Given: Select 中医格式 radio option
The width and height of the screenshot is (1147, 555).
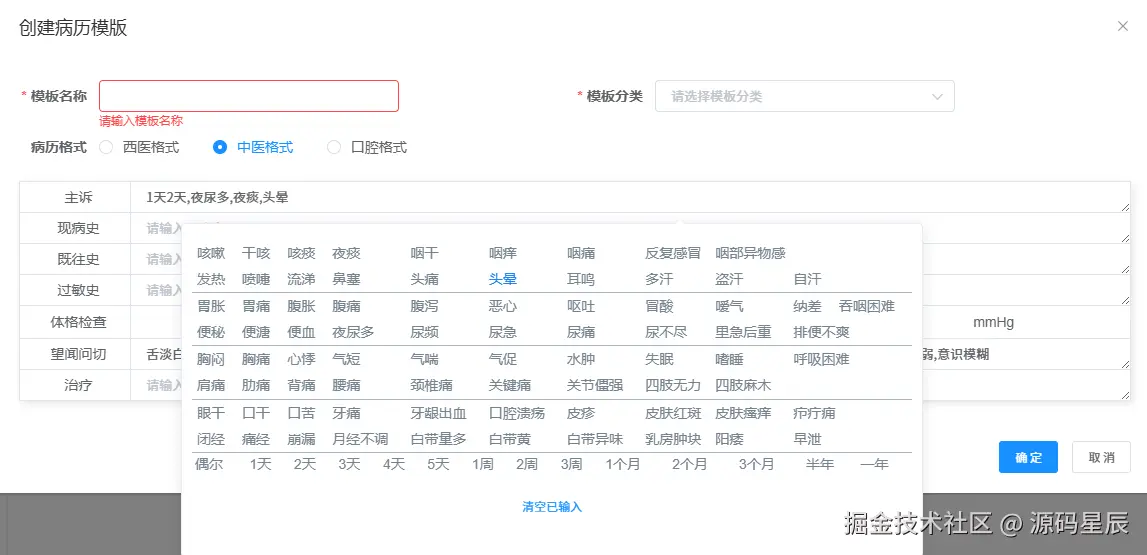Looking at the screenshot, I should [x=253, y=147].
